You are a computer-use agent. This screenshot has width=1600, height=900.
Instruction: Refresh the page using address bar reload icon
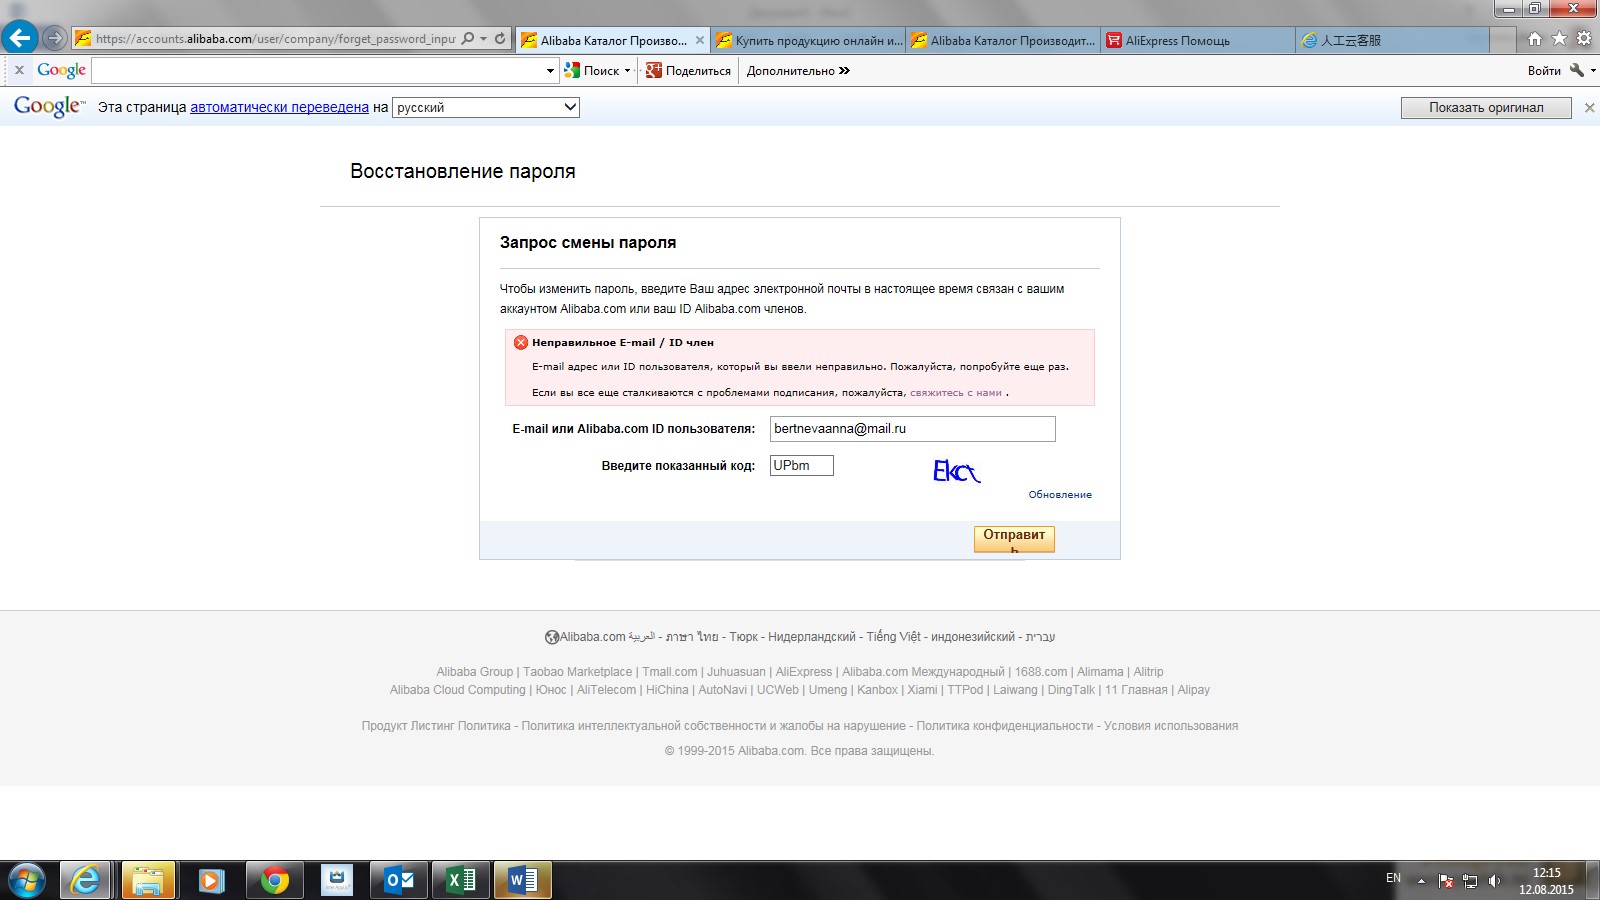(500, 39)
